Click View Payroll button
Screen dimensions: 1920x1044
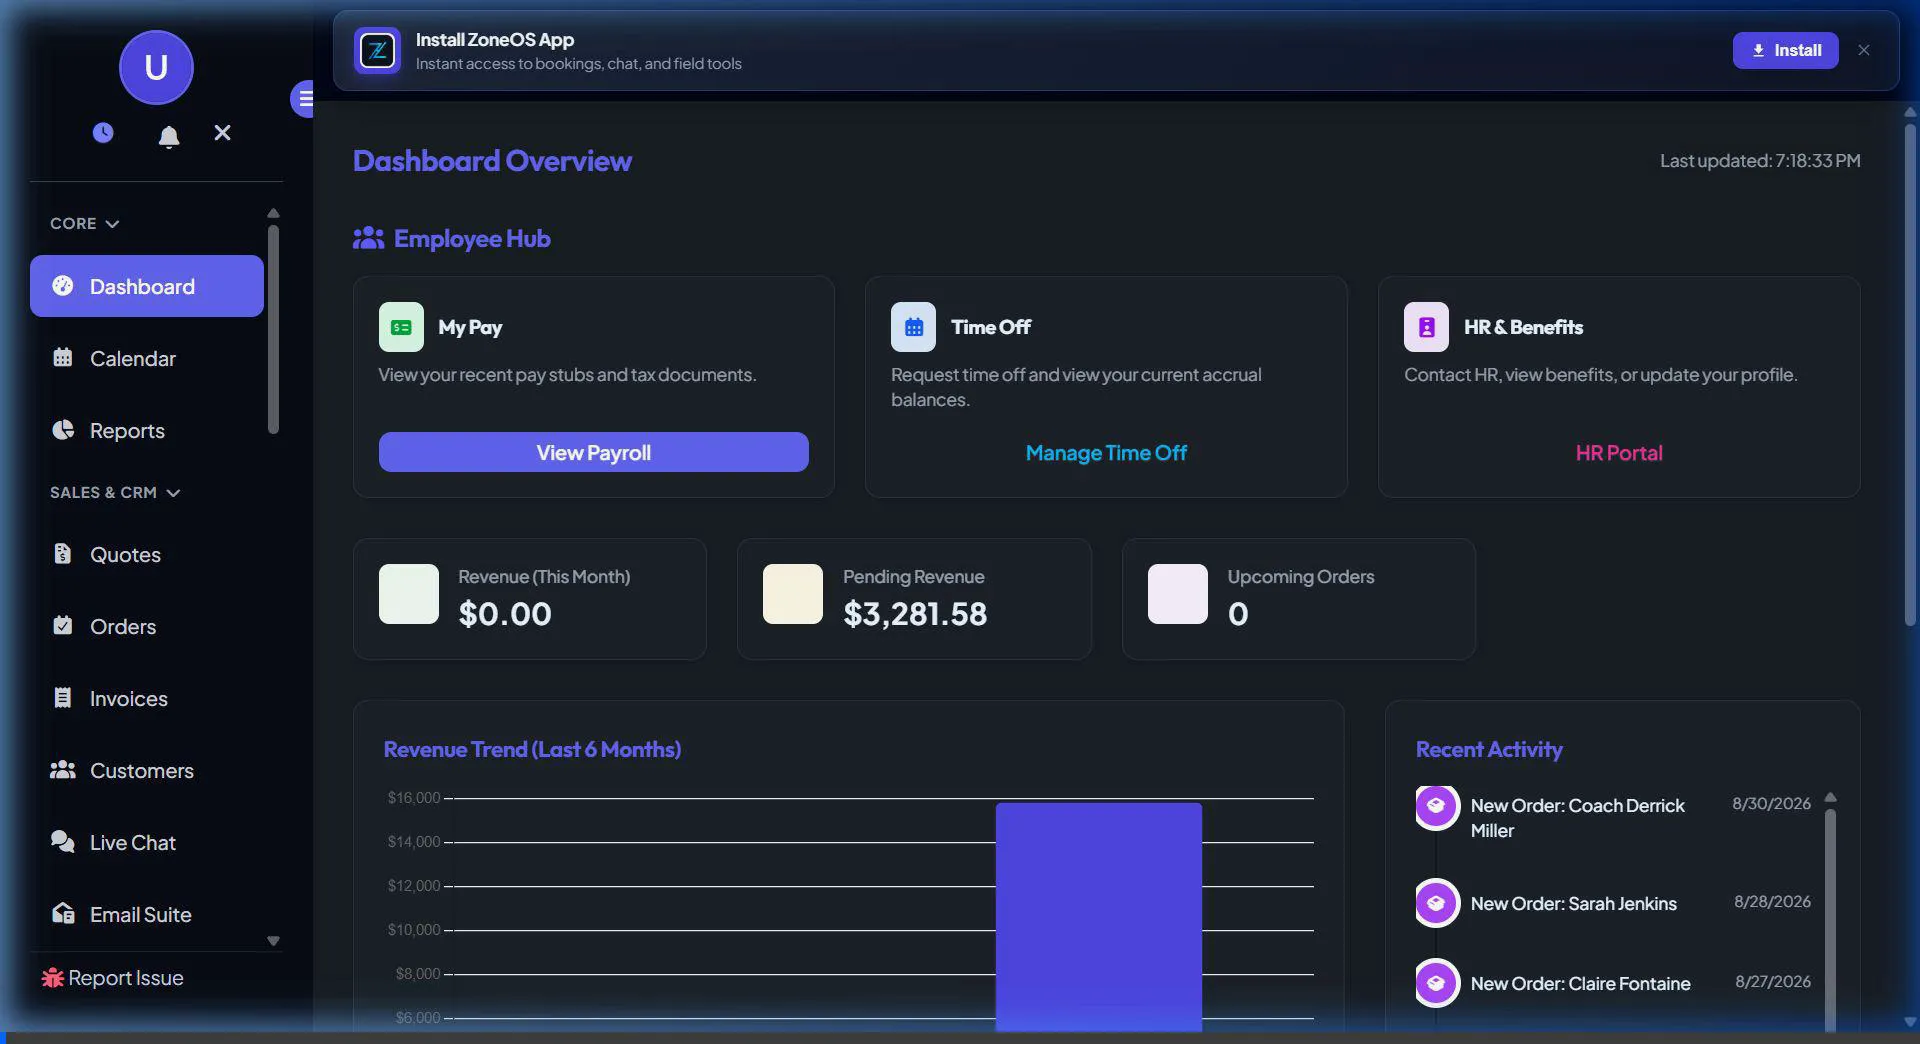[593, 452]
